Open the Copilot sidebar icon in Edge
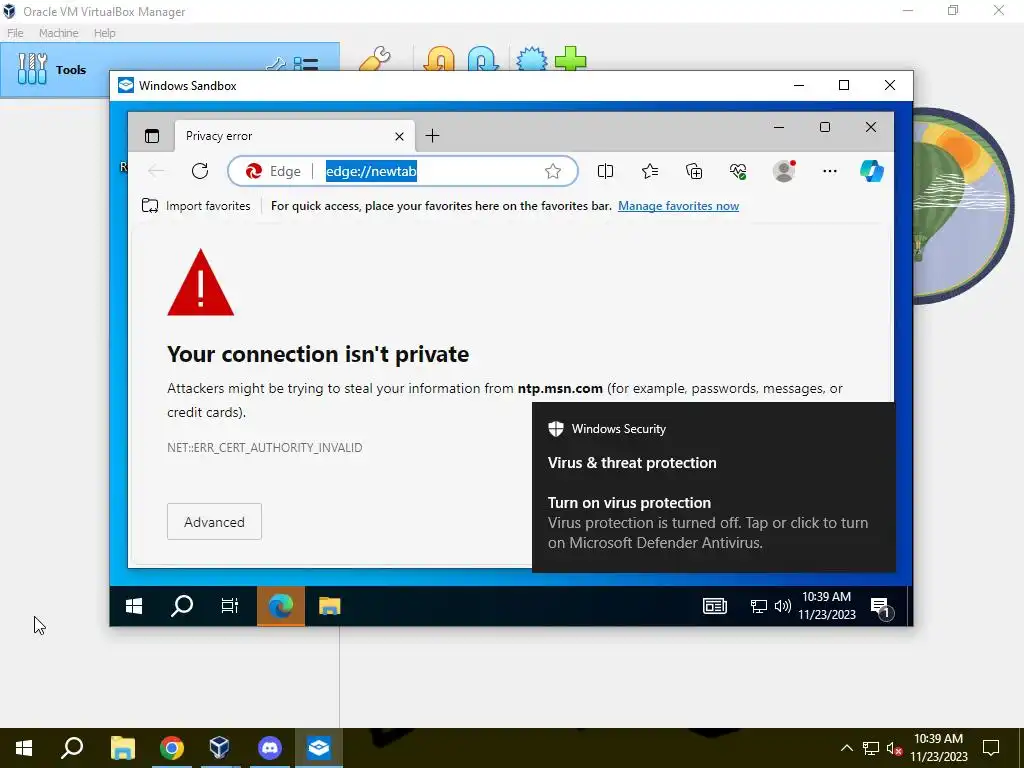Screen dimensions: 1024x768 [872, 171]
